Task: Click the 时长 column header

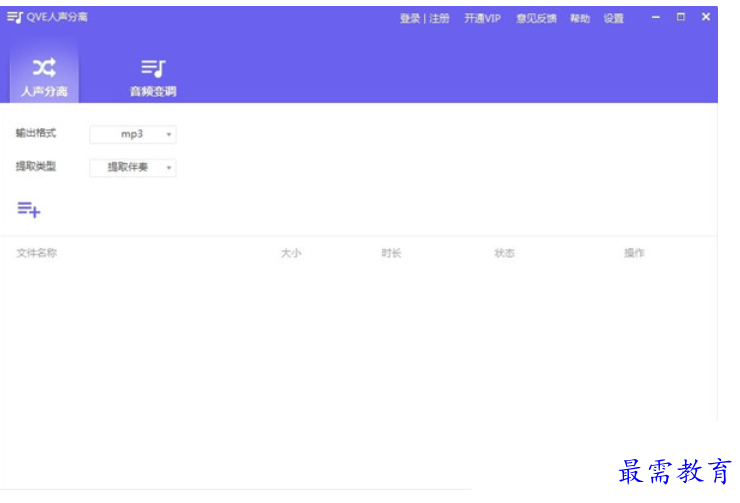Action: [x=391, y=253]
